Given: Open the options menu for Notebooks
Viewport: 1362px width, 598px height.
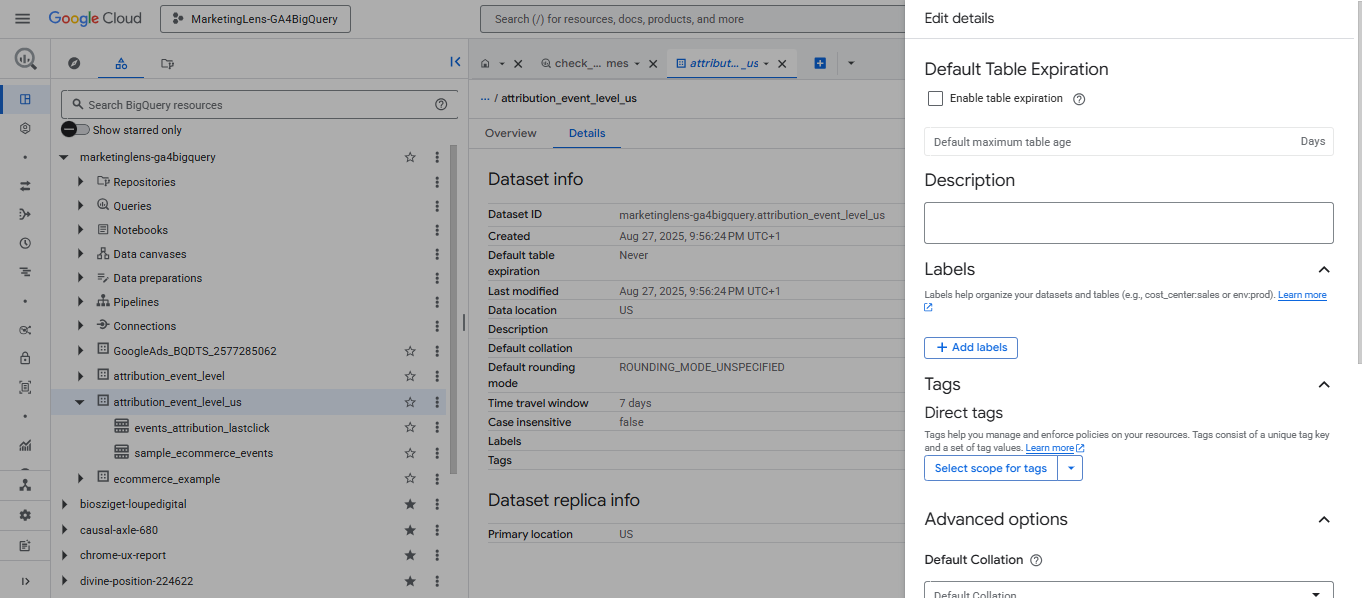Looking at the screenshot, I should [x=437, y=229].
